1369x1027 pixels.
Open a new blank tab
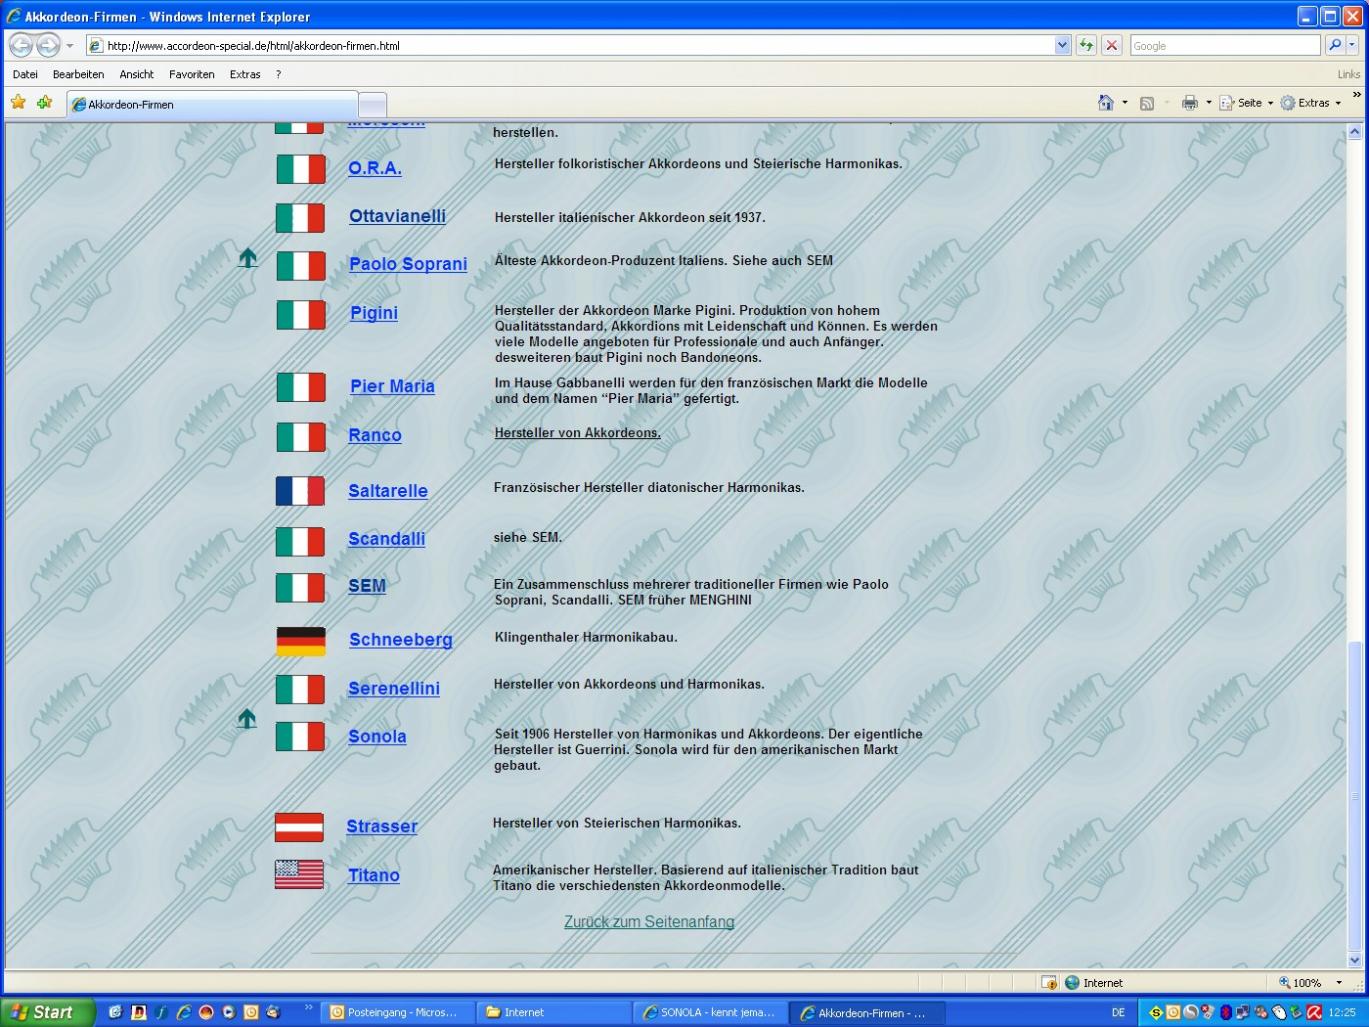click(x=372, y=105)
